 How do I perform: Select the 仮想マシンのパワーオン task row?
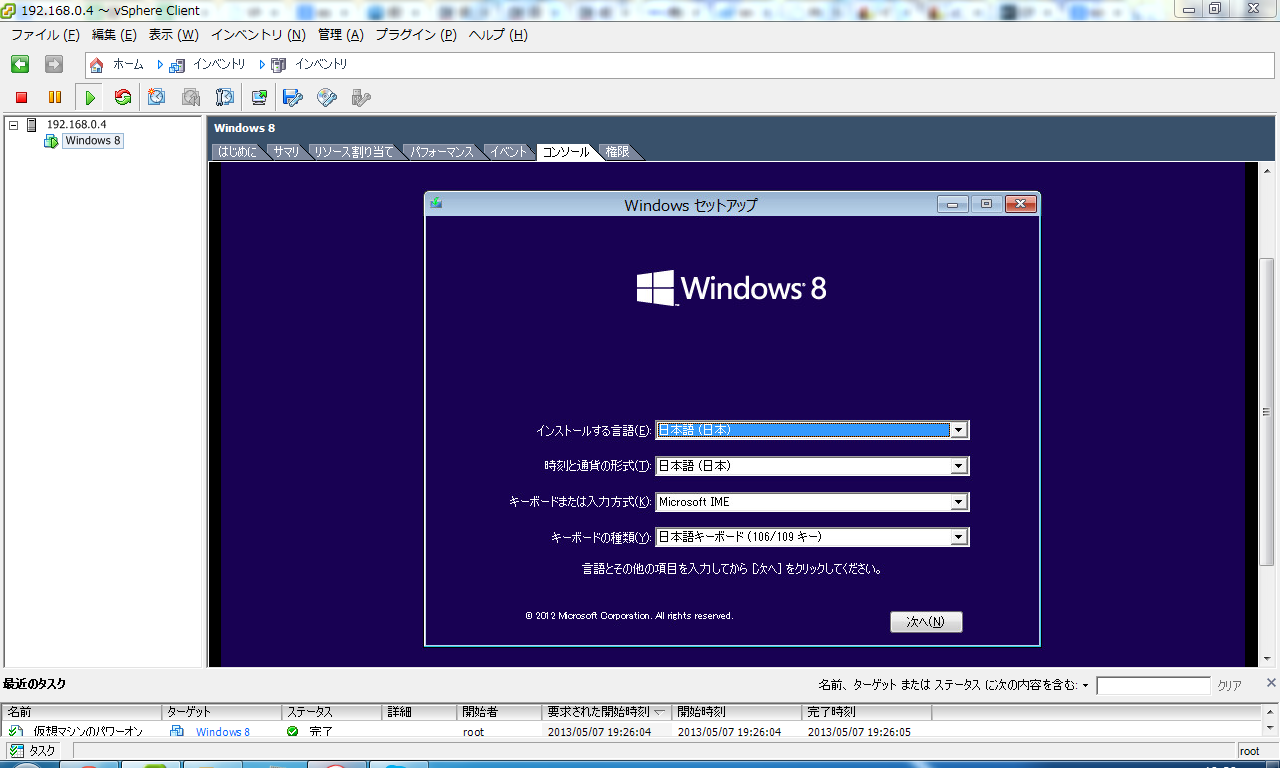point(630,731)
